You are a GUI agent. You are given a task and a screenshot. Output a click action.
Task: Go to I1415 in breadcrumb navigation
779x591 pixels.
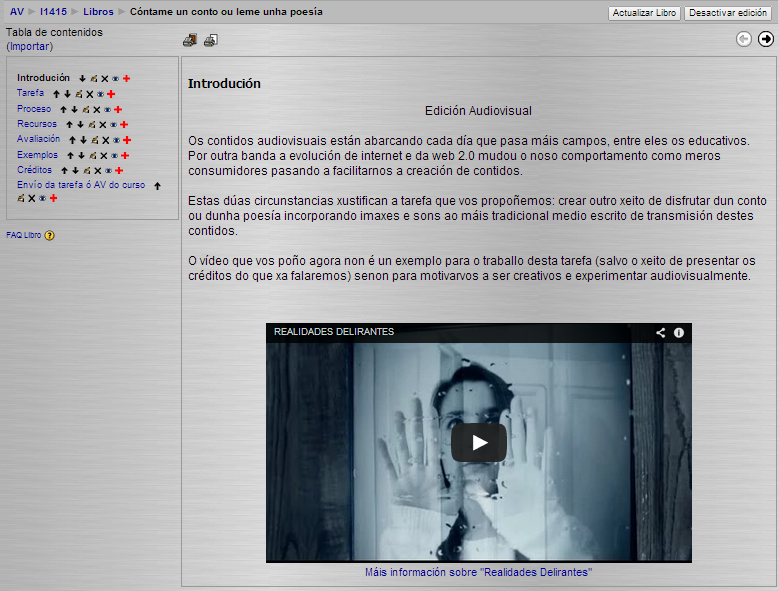click(52, 12)
